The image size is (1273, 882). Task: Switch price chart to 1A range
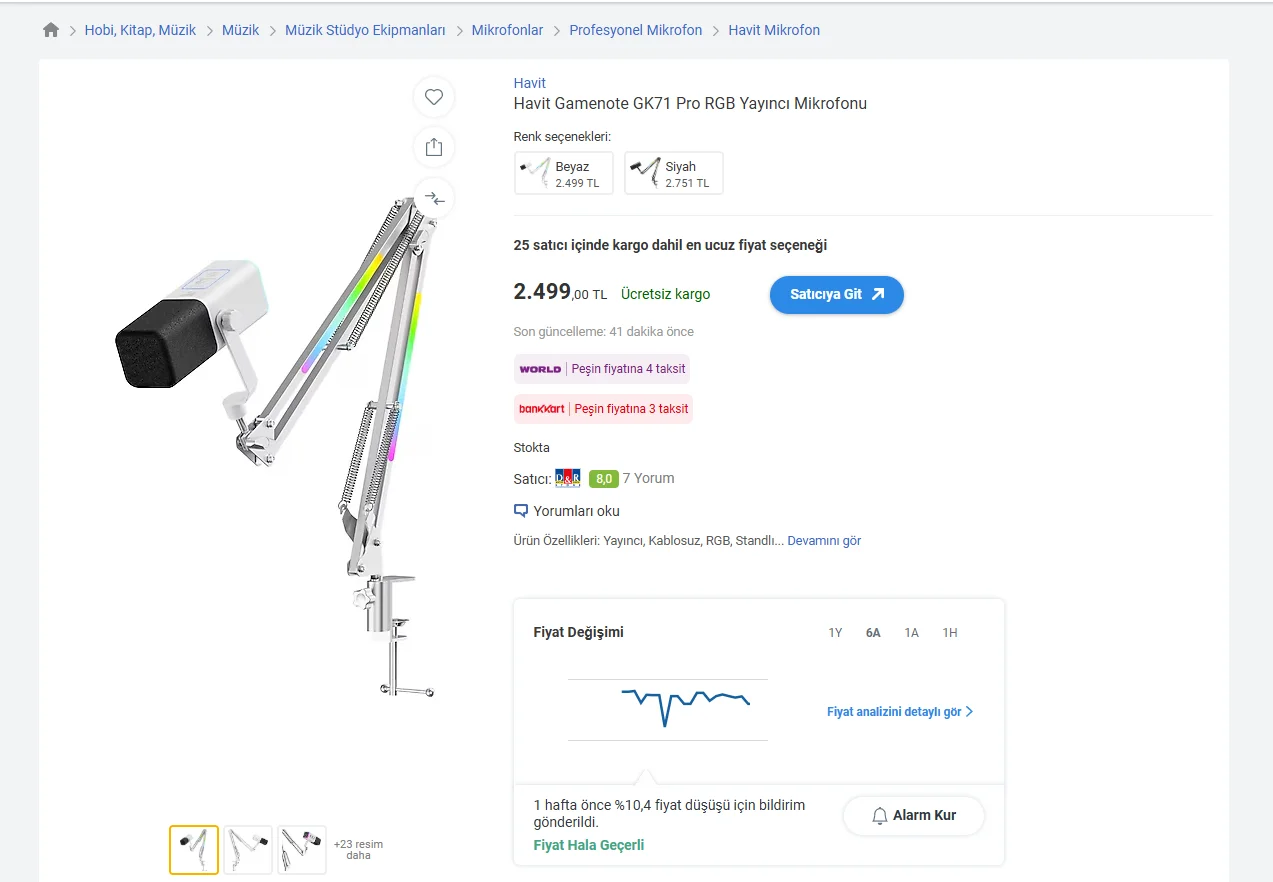911,633
